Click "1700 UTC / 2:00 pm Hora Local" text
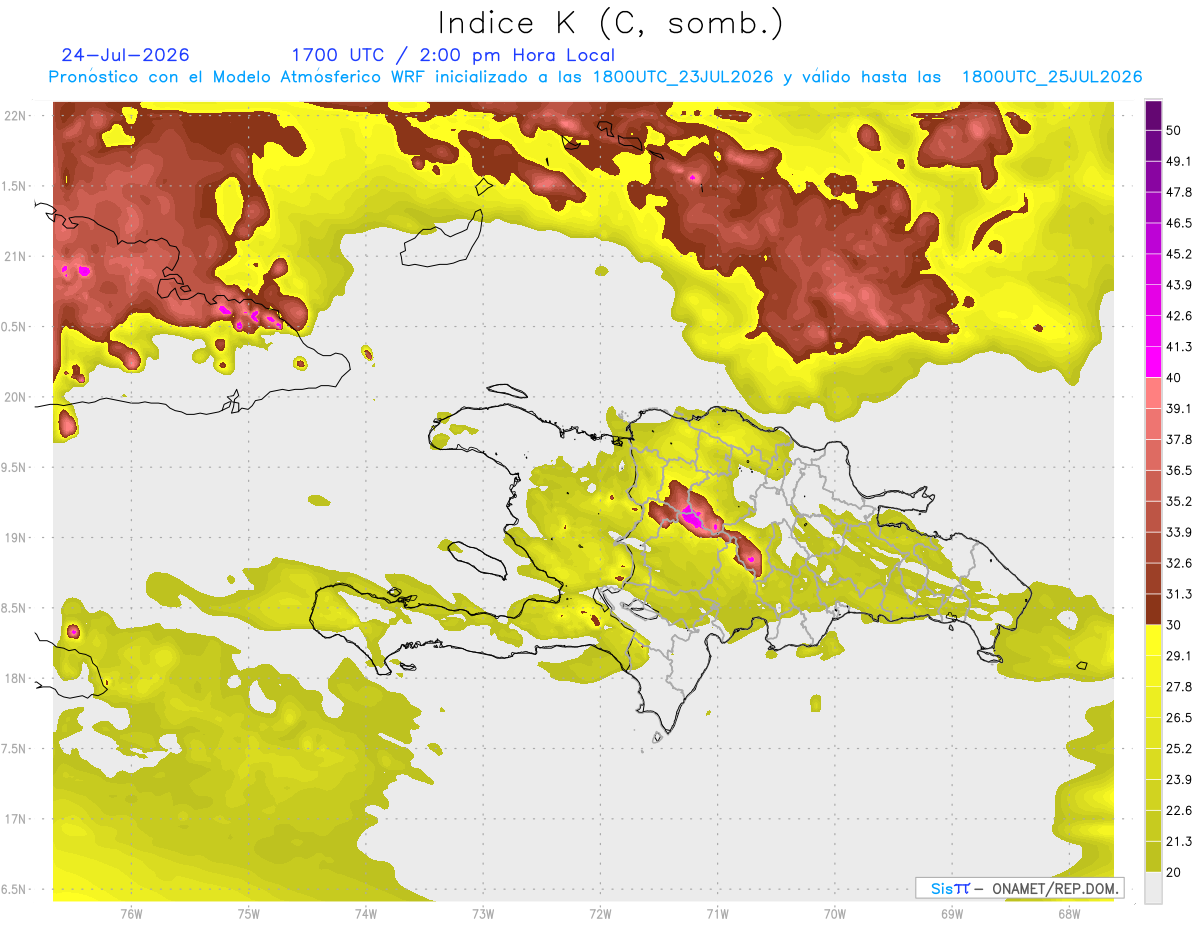 click(453, 55)
